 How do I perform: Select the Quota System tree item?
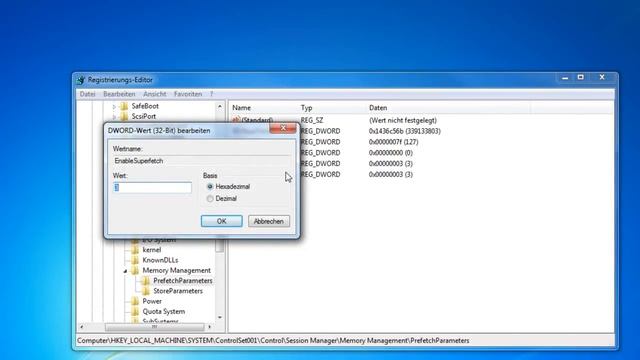click(163, 311)
